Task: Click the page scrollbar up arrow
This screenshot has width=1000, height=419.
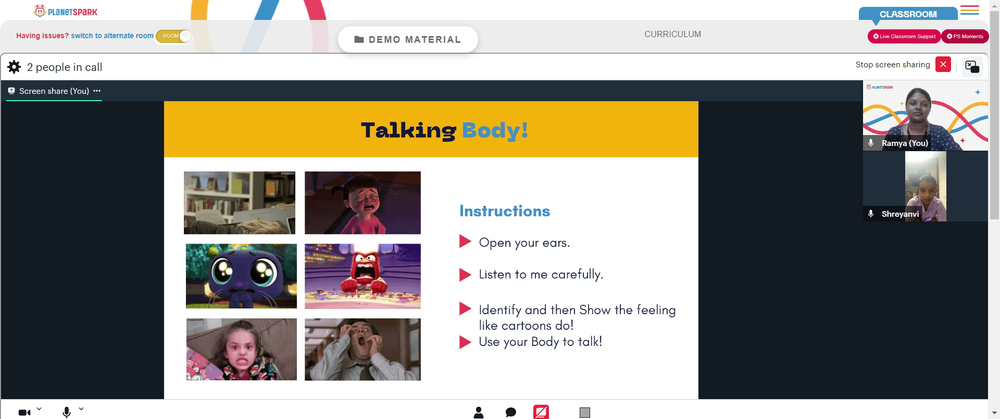Action: (995, 4)
